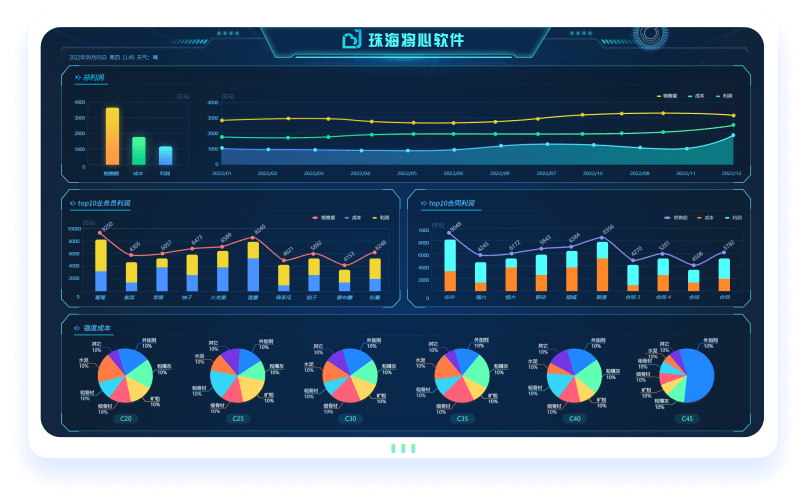
Task: Select the tall yellow-orange 销售额 bar in 总利润
Action: (113, 136)
